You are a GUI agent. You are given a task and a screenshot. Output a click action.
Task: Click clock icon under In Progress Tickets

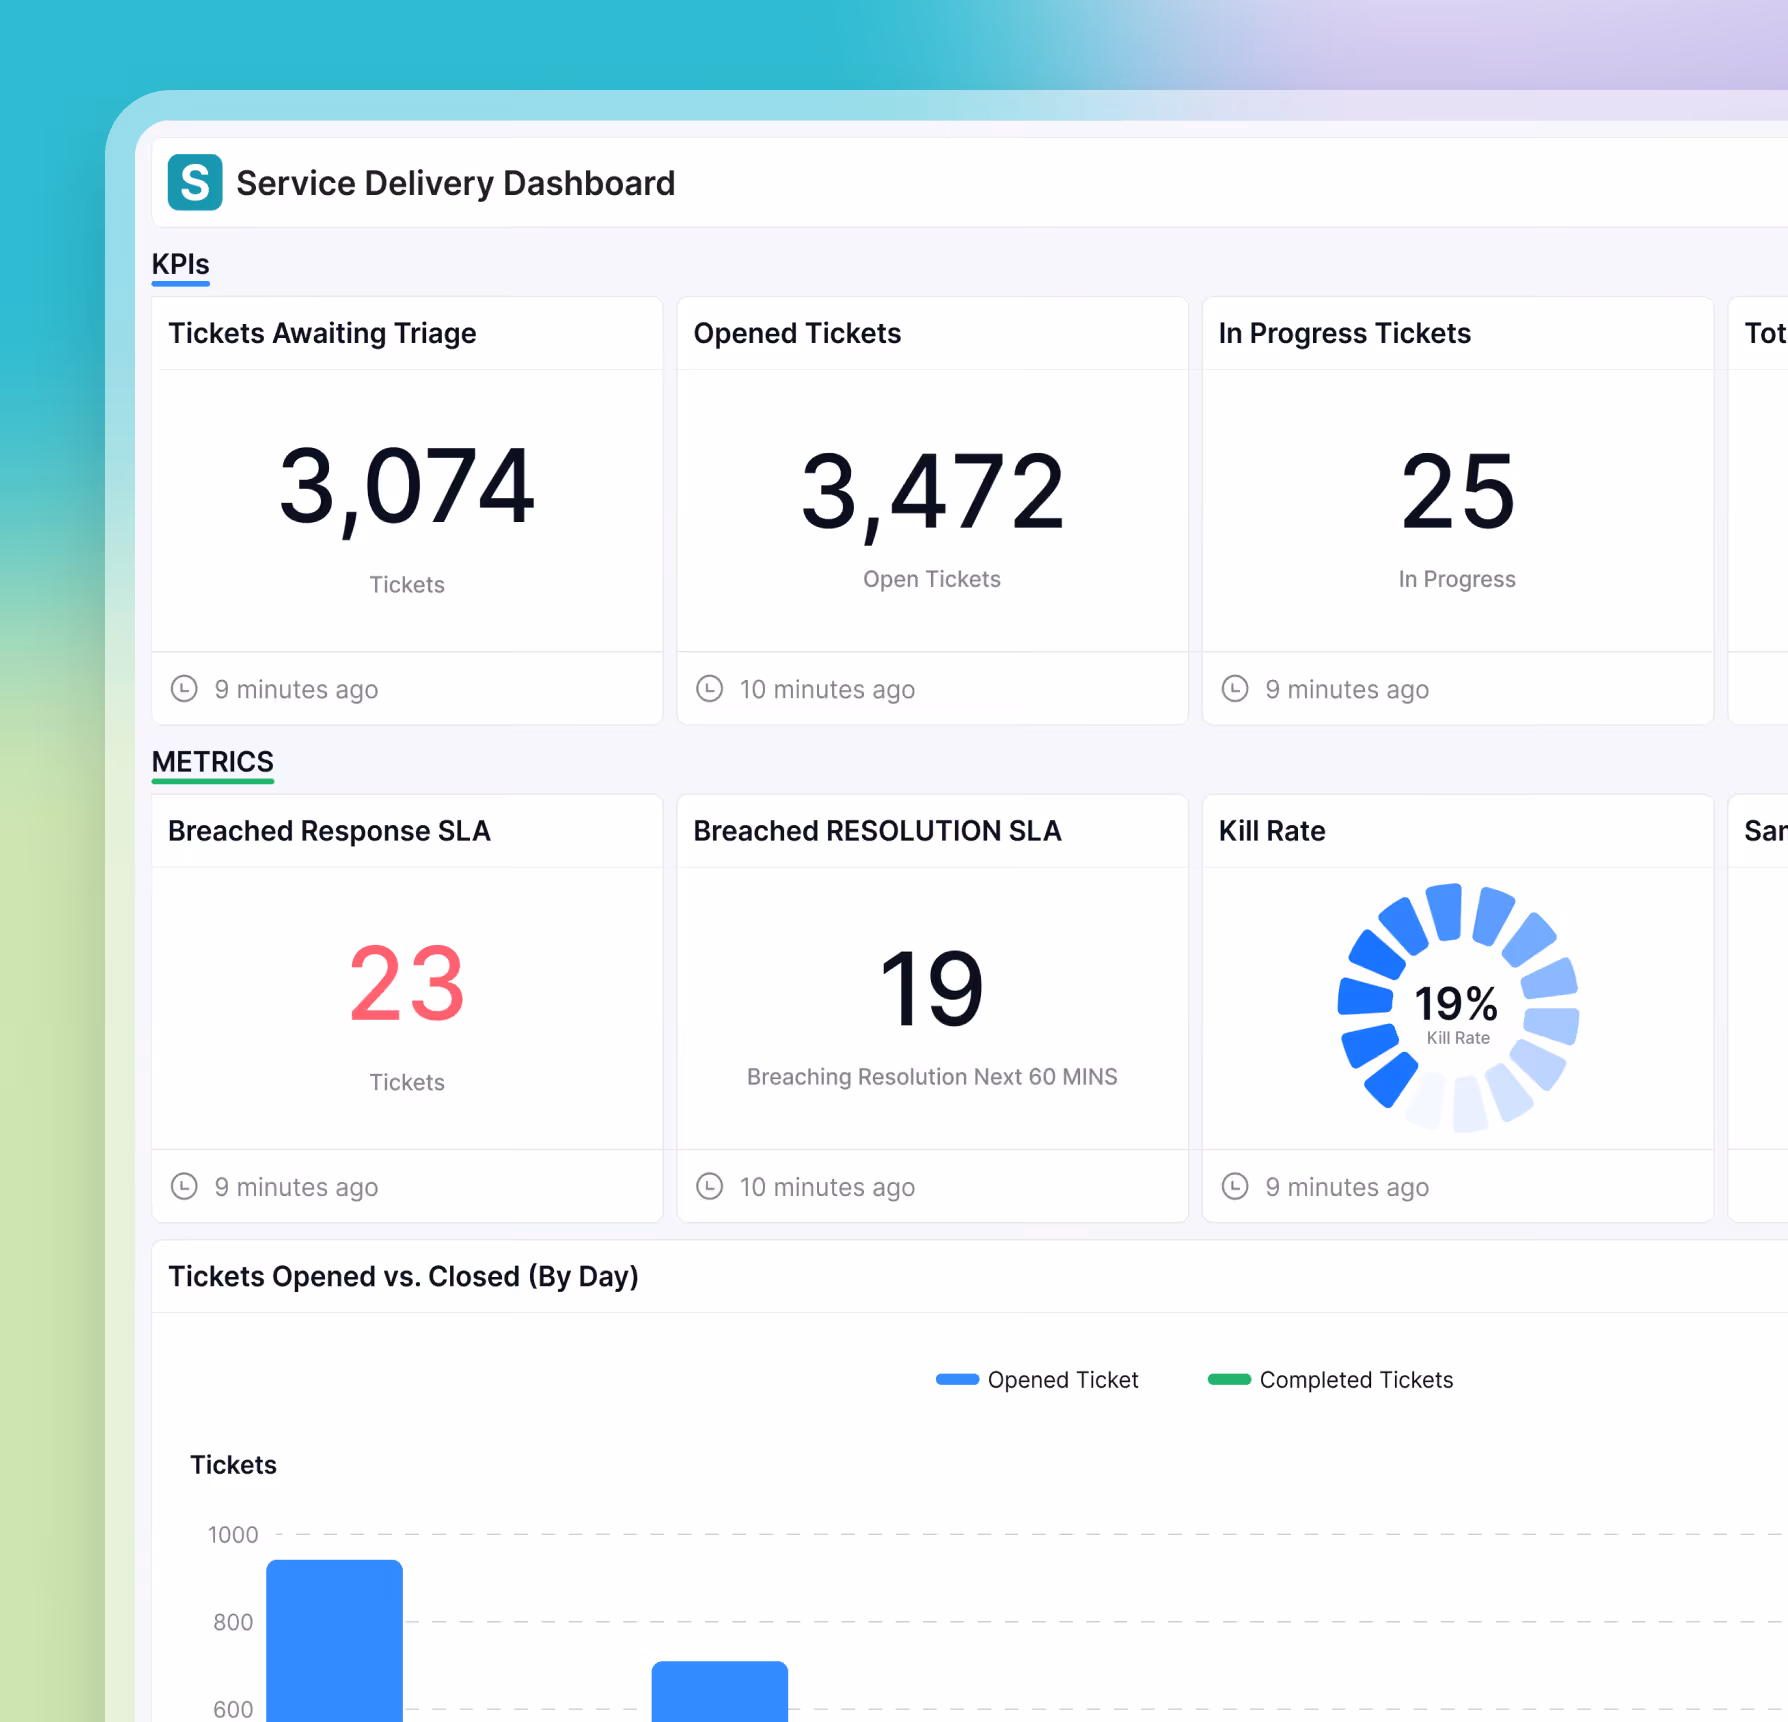tap(1235, 689)
